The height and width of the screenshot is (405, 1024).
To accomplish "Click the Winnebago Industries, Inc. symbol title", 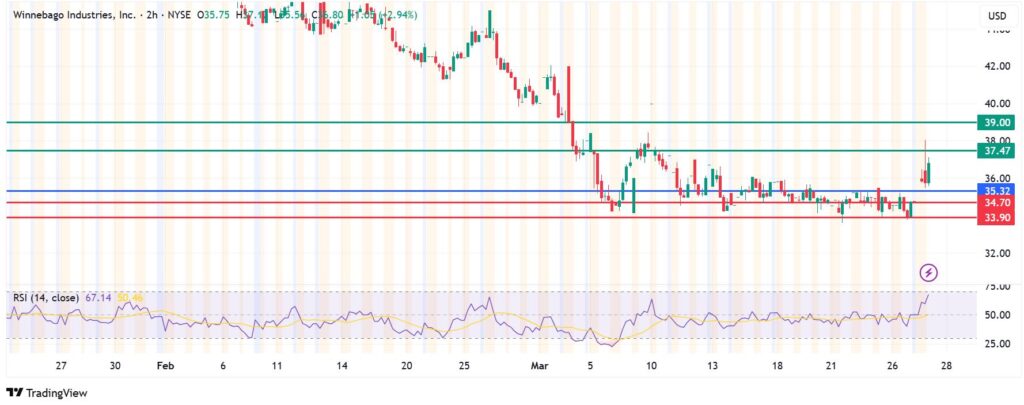I will point(75,16).
